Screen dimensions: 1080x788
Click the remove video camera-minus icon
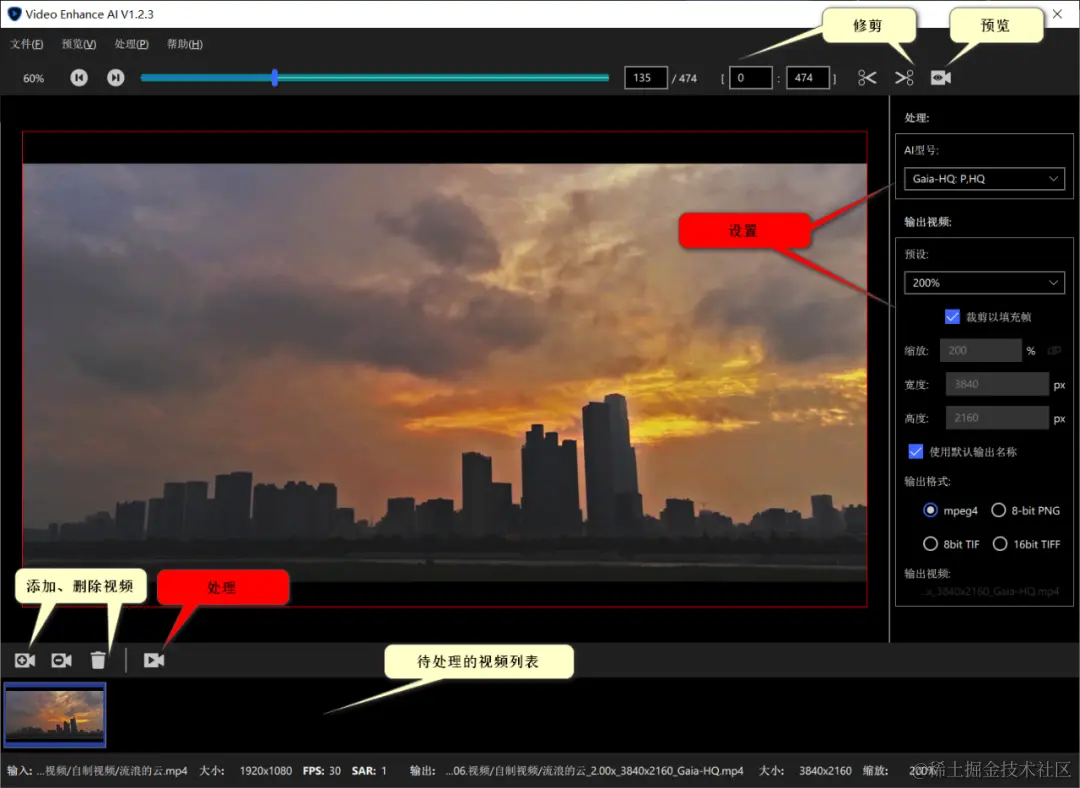point(61,661)
